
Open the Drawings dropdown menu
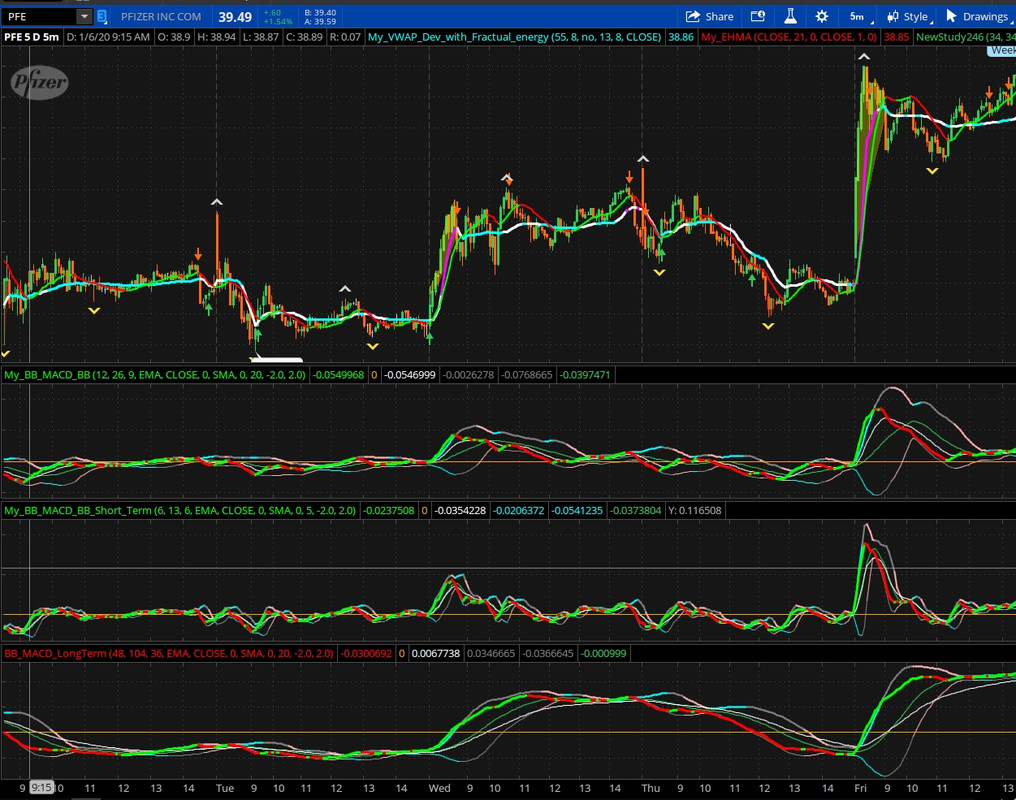coord(984,16)
